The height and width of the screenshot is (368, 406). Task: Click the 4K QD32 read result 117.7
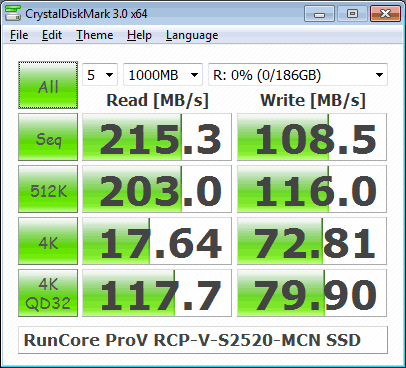pos(157,293)
